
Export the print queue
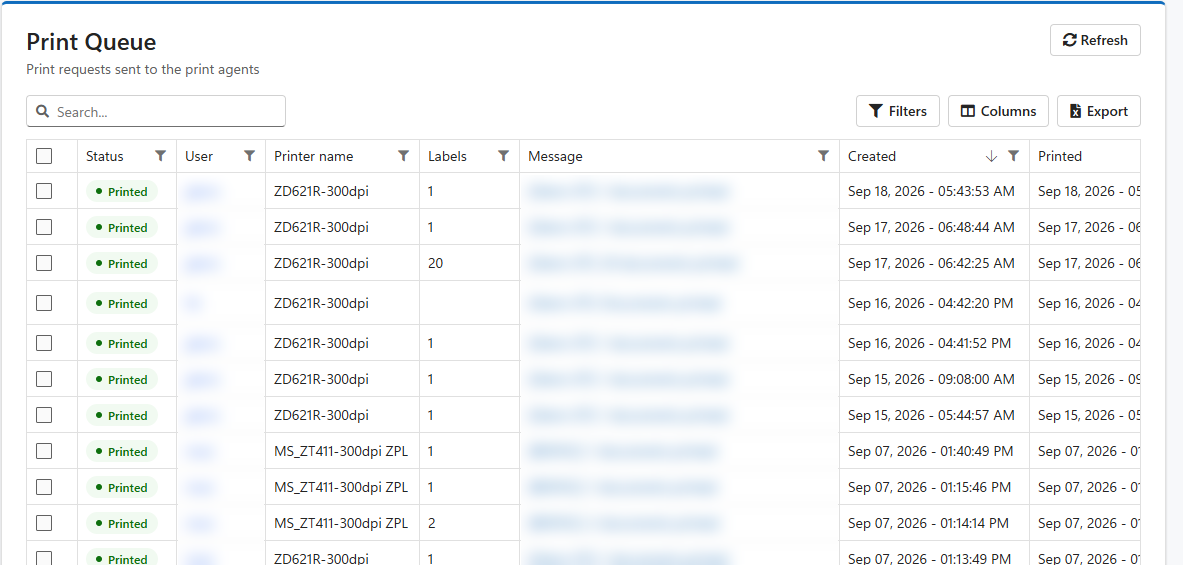click(1098, 111)
